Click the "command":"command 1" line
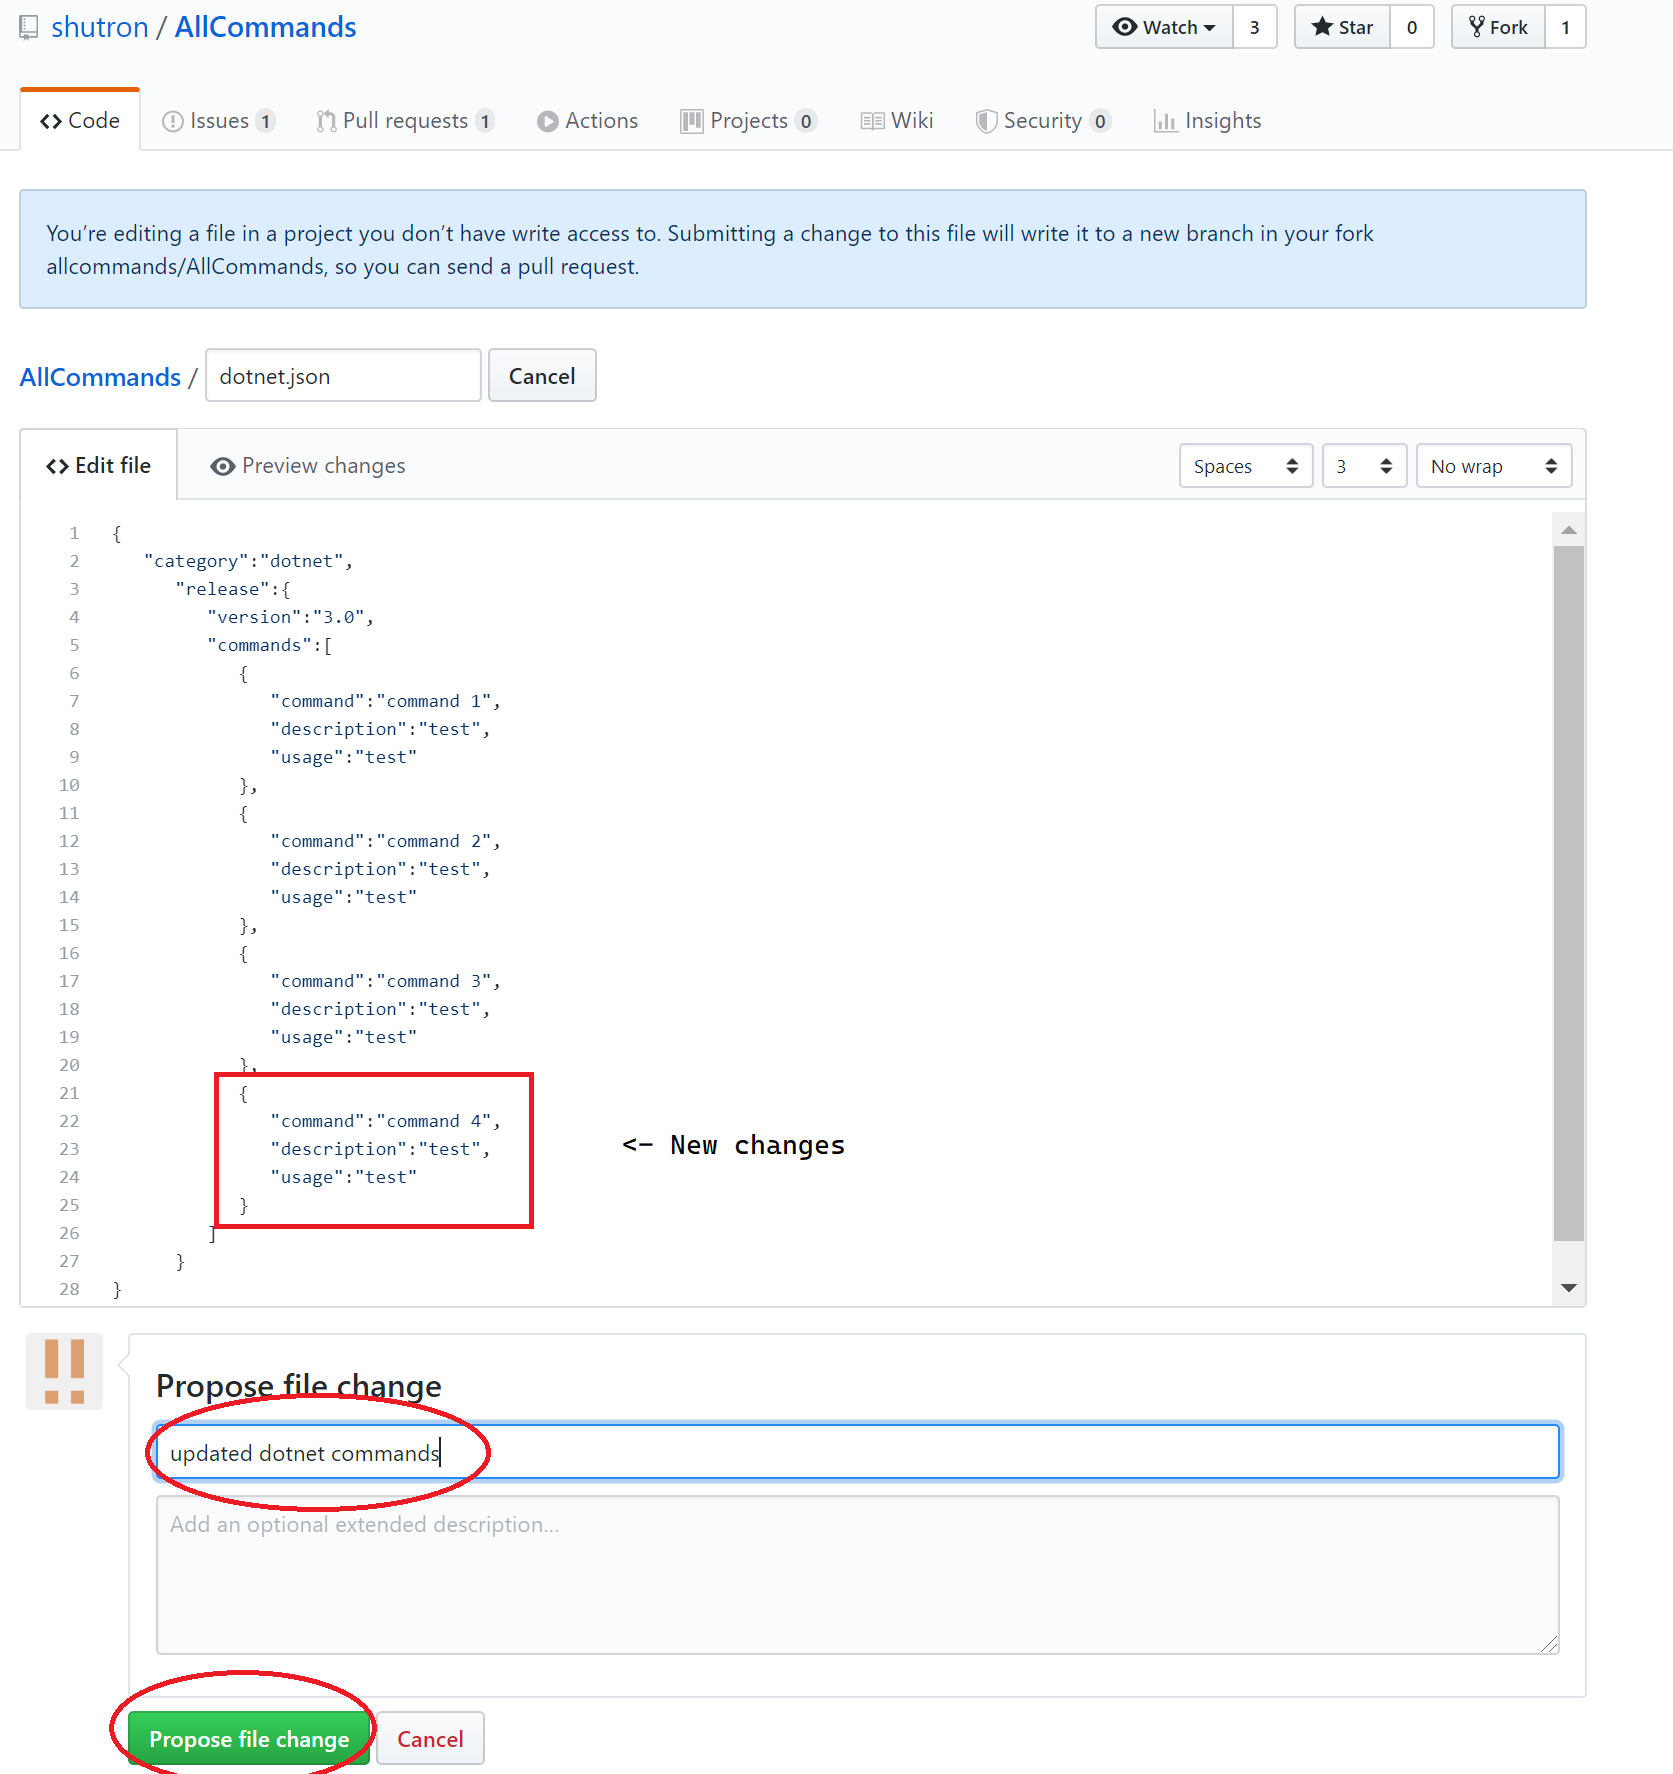 tap(385, 701)
